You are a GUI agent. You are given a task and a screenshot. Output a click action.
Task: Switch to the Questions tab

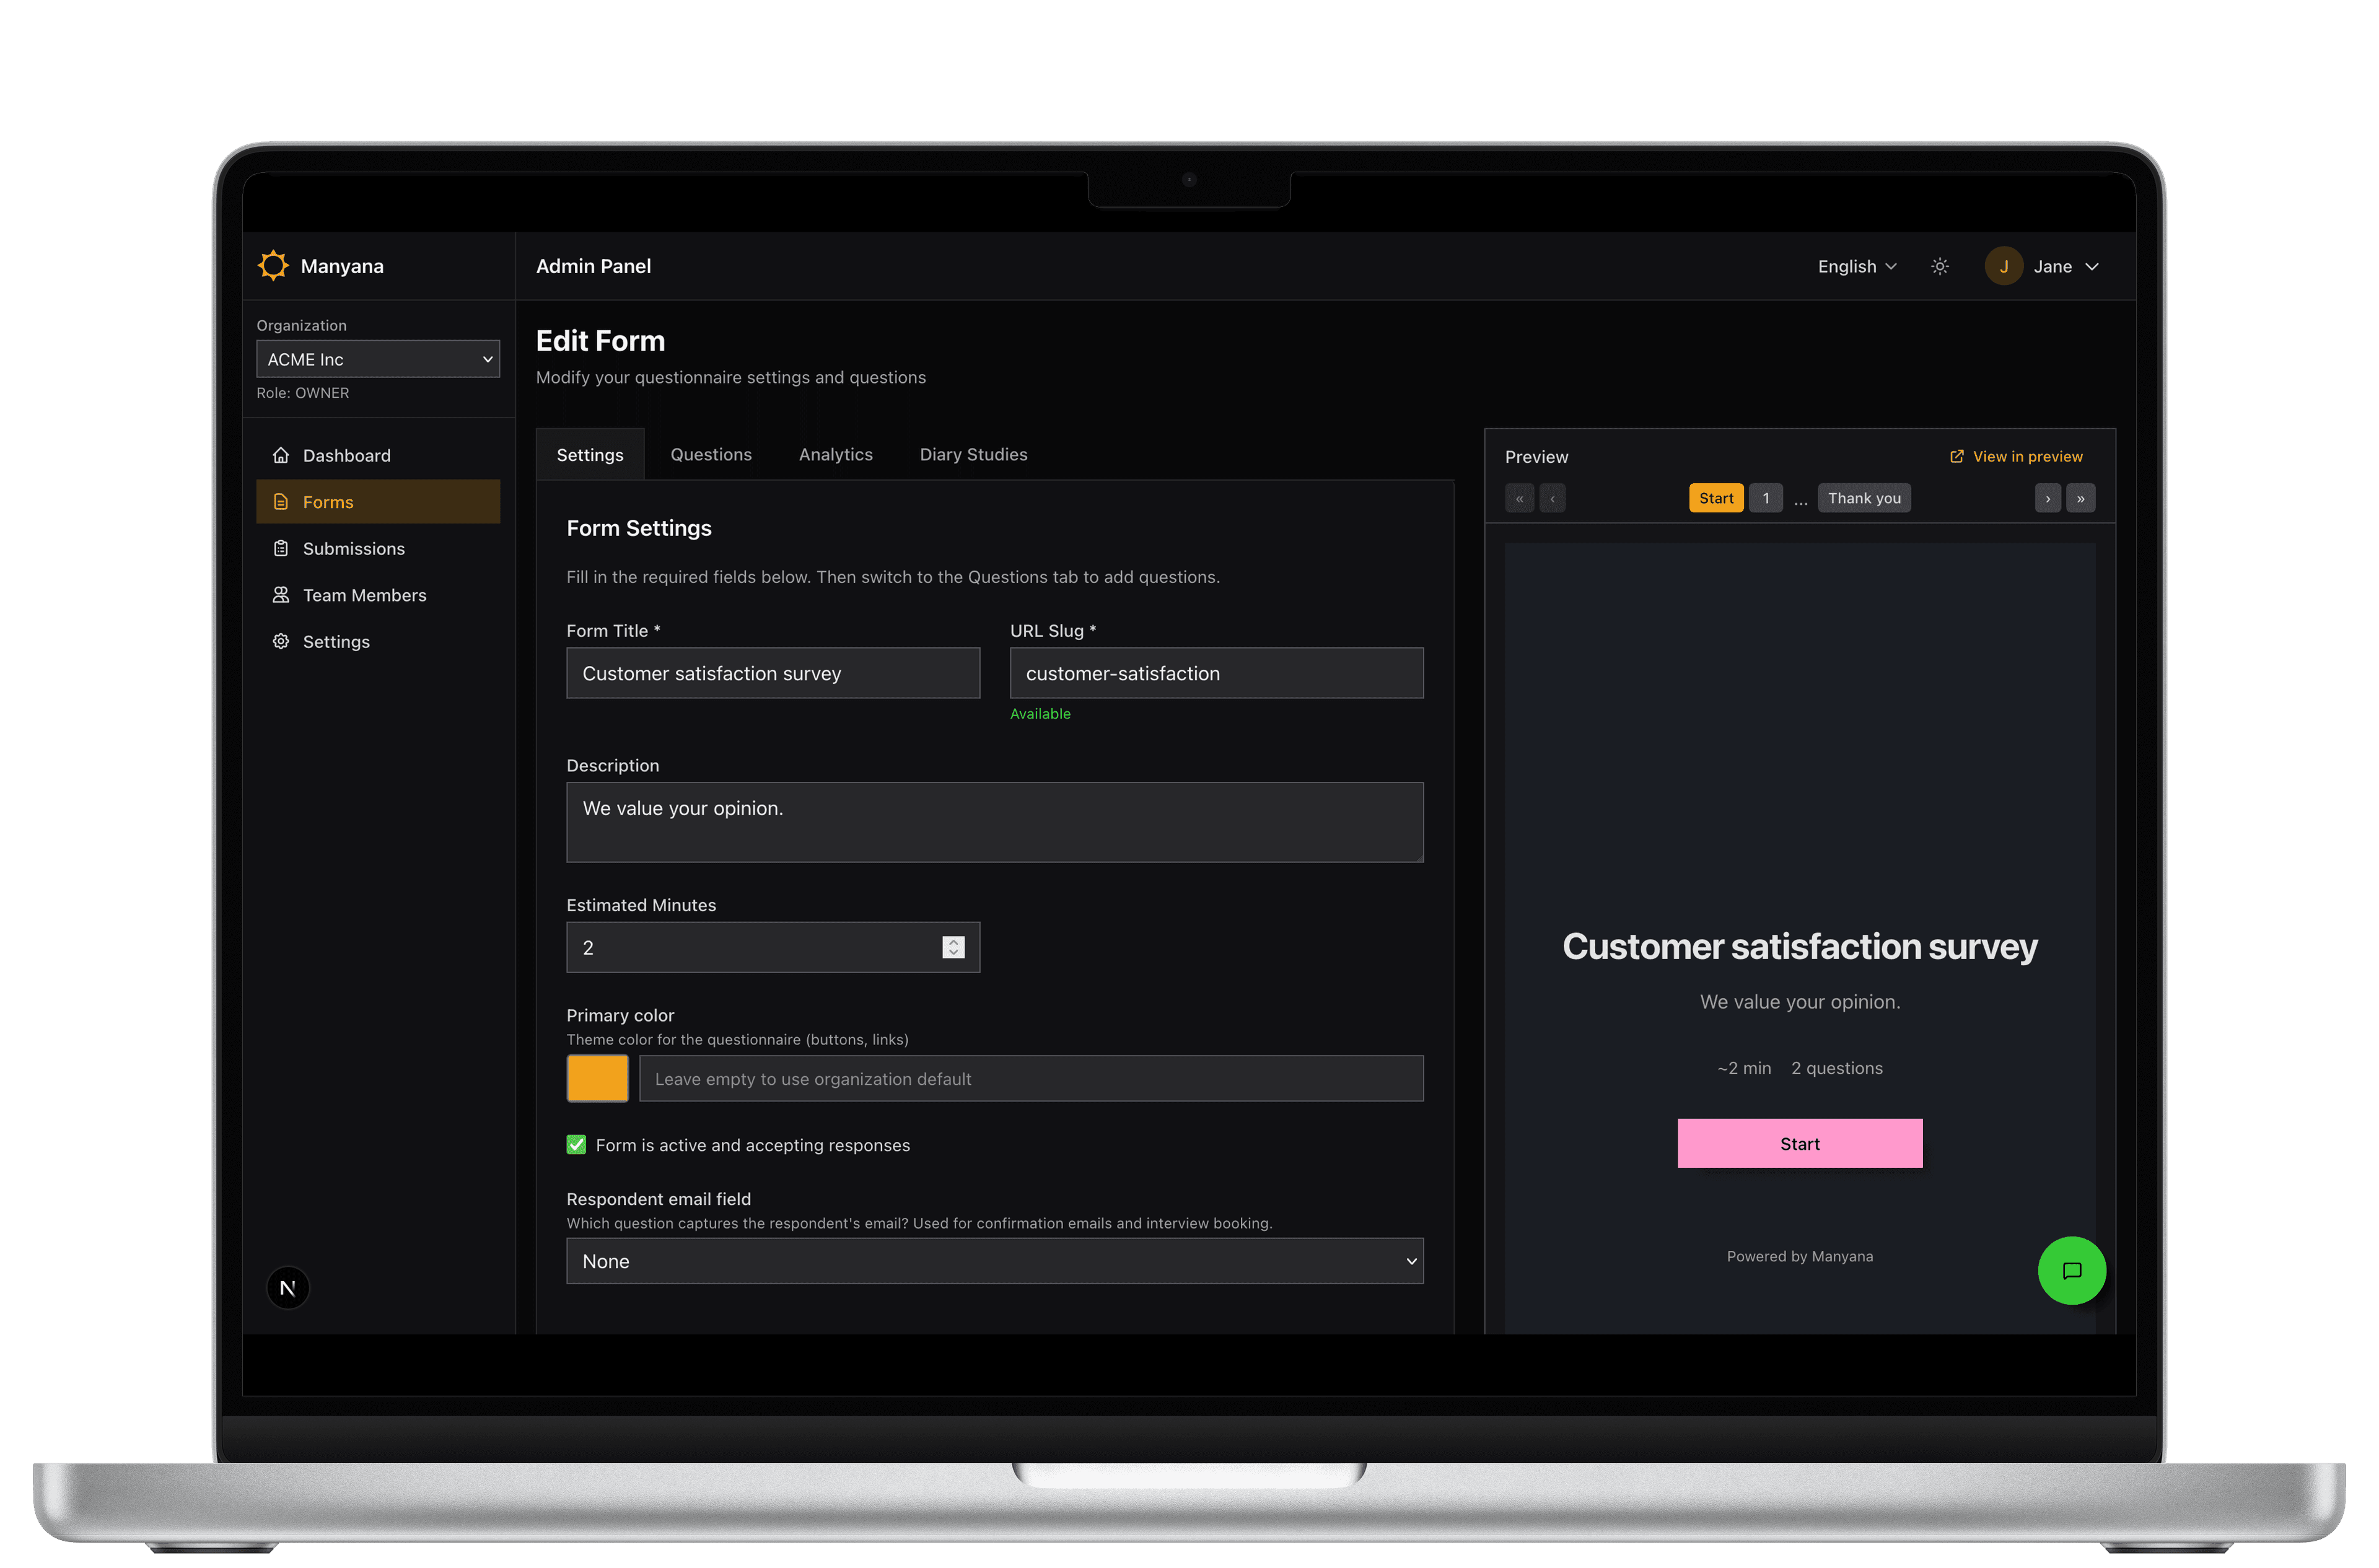coord(710,454)
